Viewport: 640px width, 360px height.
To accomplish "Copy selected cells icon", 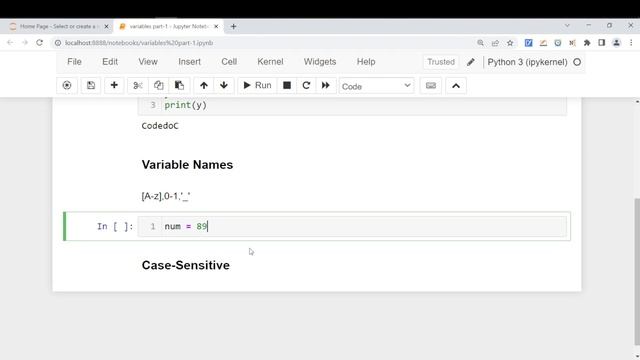I will pos(158,86).
